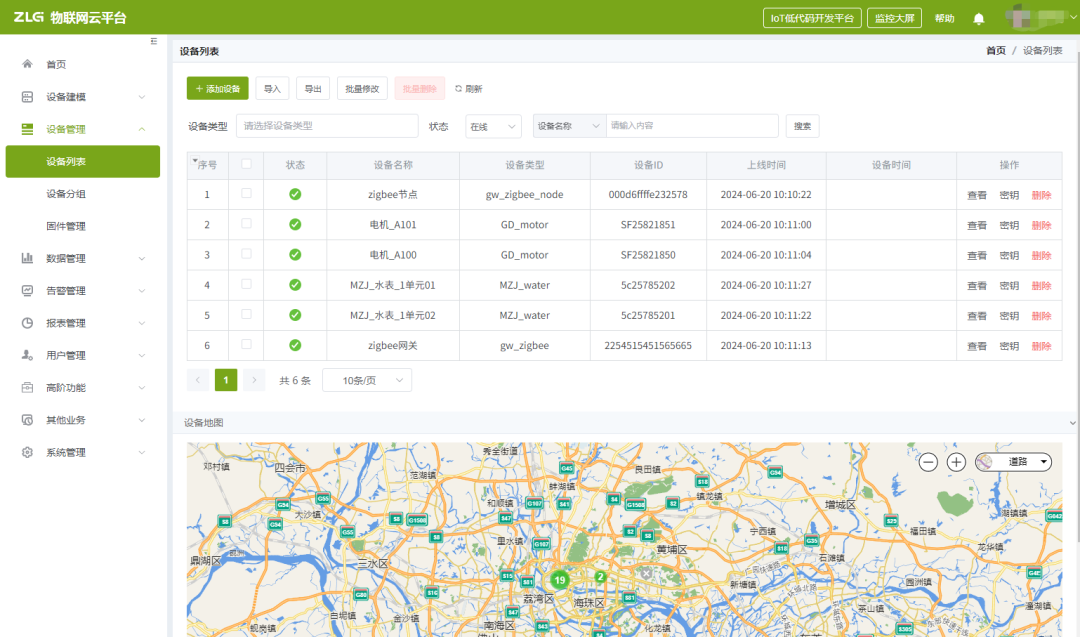1080x637 pixels.
Task: Click the home icon next to 首页
Action: 28,64
